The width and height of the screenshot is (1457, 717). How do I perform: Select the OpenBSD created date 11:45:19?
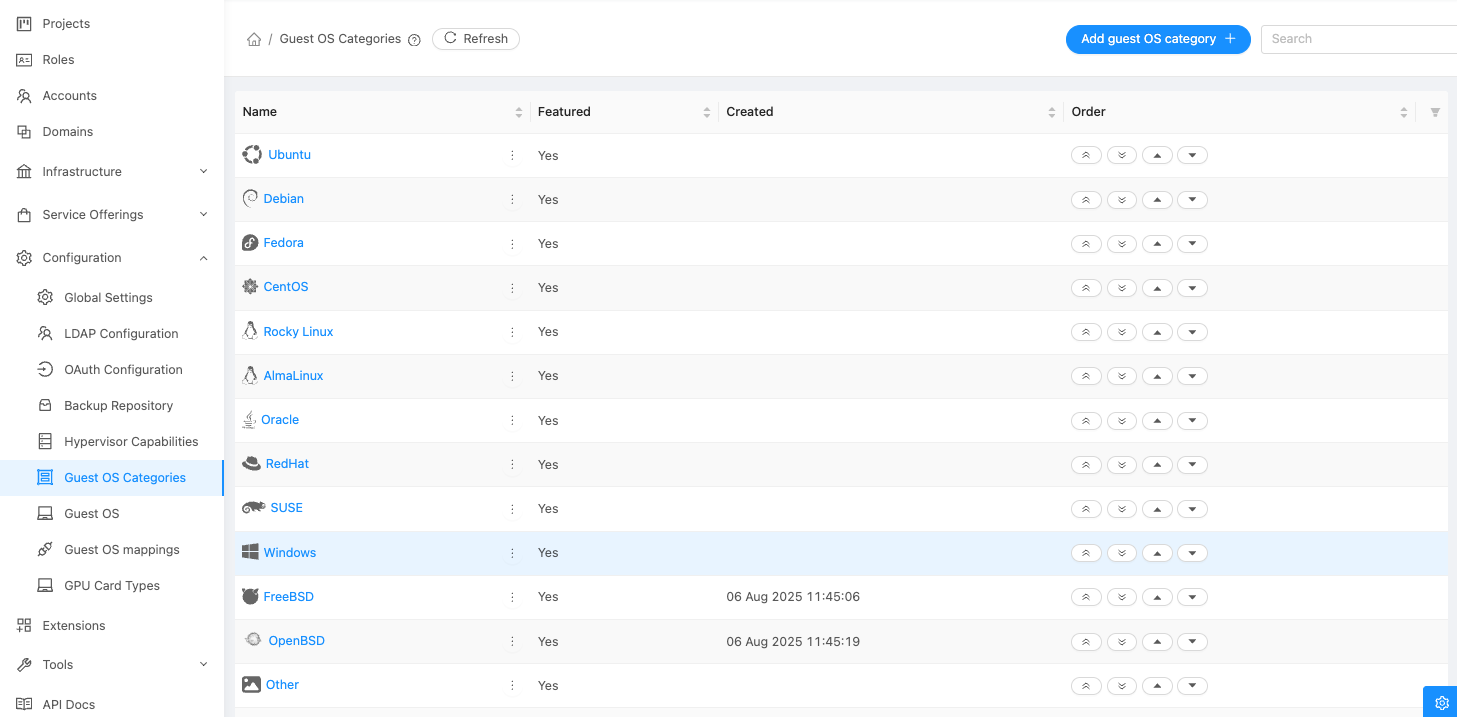coord(793,641)
